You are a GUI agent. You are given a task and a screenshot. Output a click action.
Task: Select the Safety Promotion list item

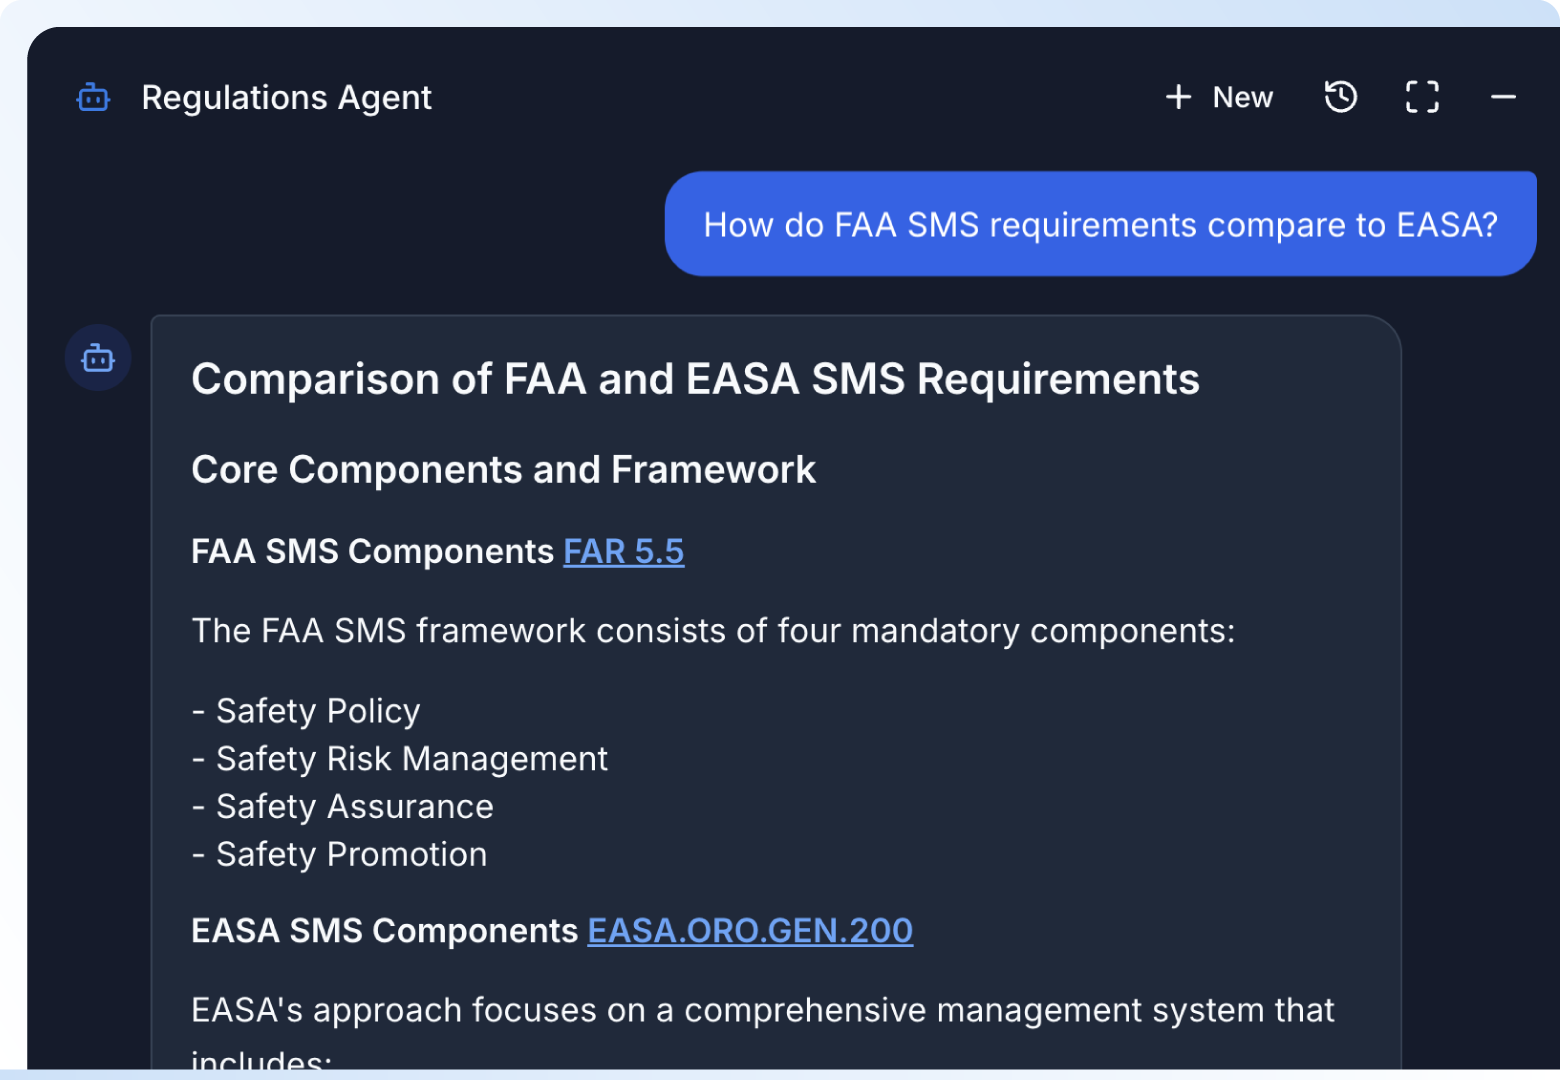coord(351,855)
